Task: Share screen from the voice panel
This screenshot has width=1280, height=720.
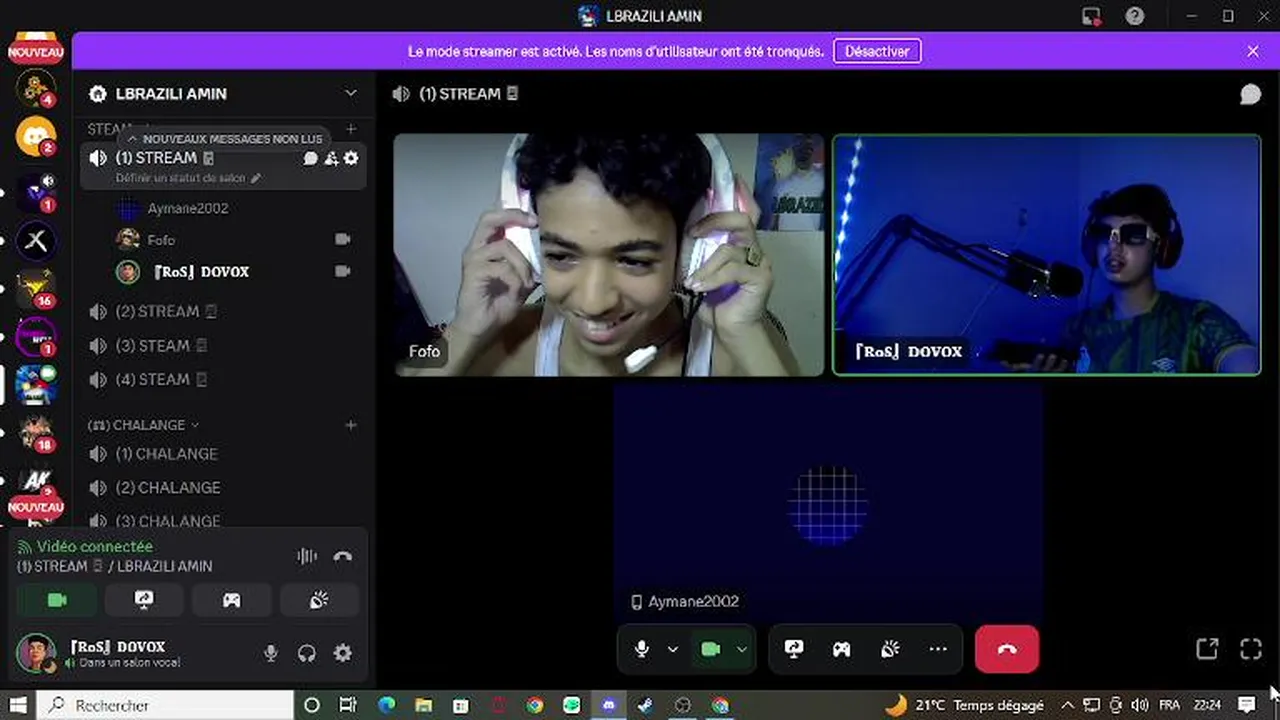Action: [x=144, y=600]
